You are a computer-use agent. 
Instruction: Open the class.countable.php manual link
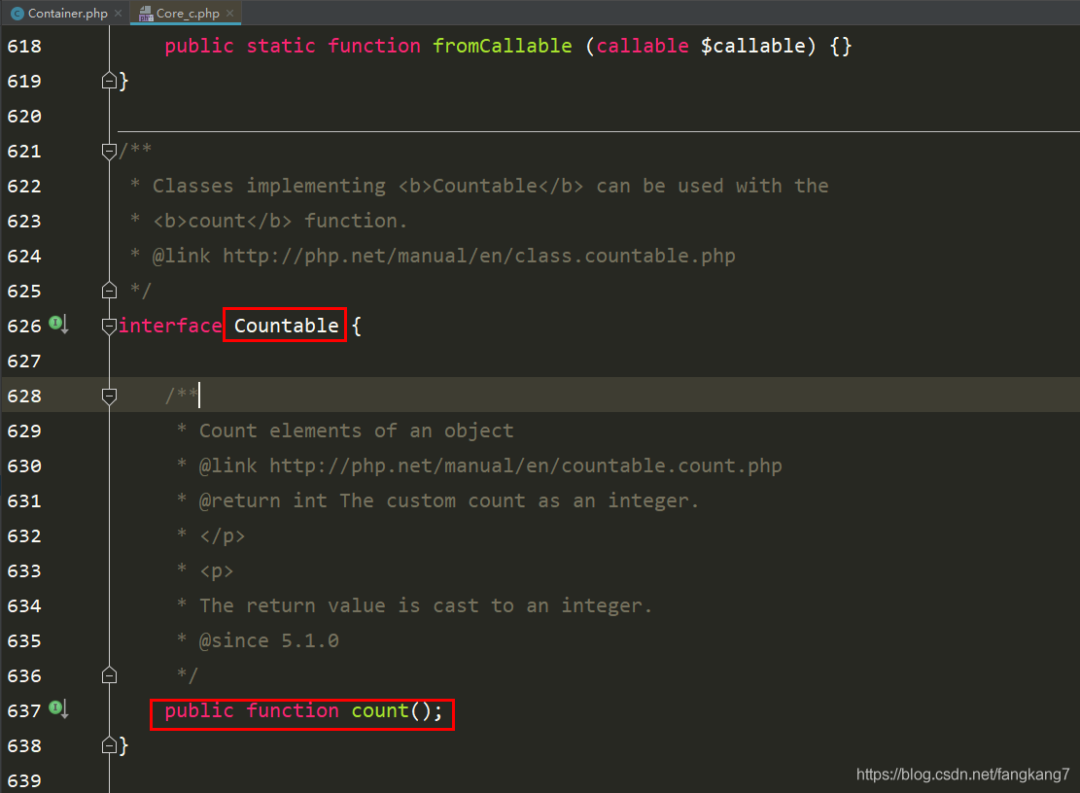(479, 256)
